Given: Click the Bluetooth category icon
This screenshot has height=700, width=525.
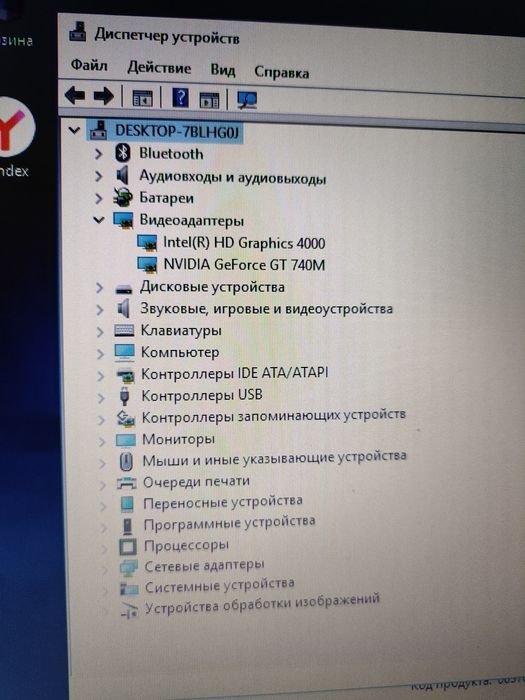Looking at the screenshot, I should 123,153.
